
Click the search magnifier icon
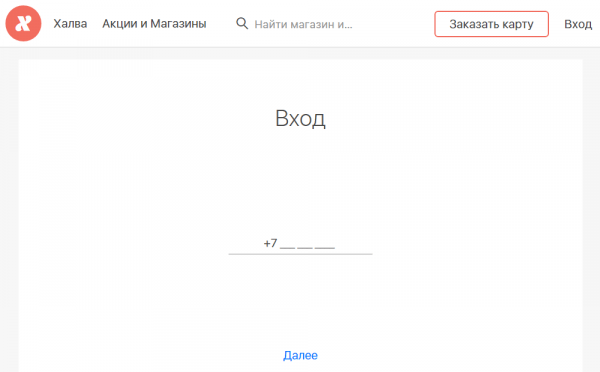coord(242,23)
